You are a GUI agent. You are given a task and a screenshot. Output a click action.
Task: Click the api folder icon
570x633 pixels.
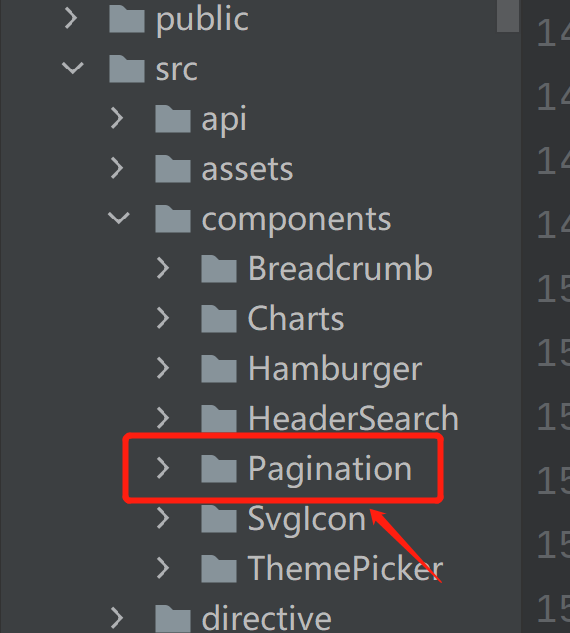173,119
